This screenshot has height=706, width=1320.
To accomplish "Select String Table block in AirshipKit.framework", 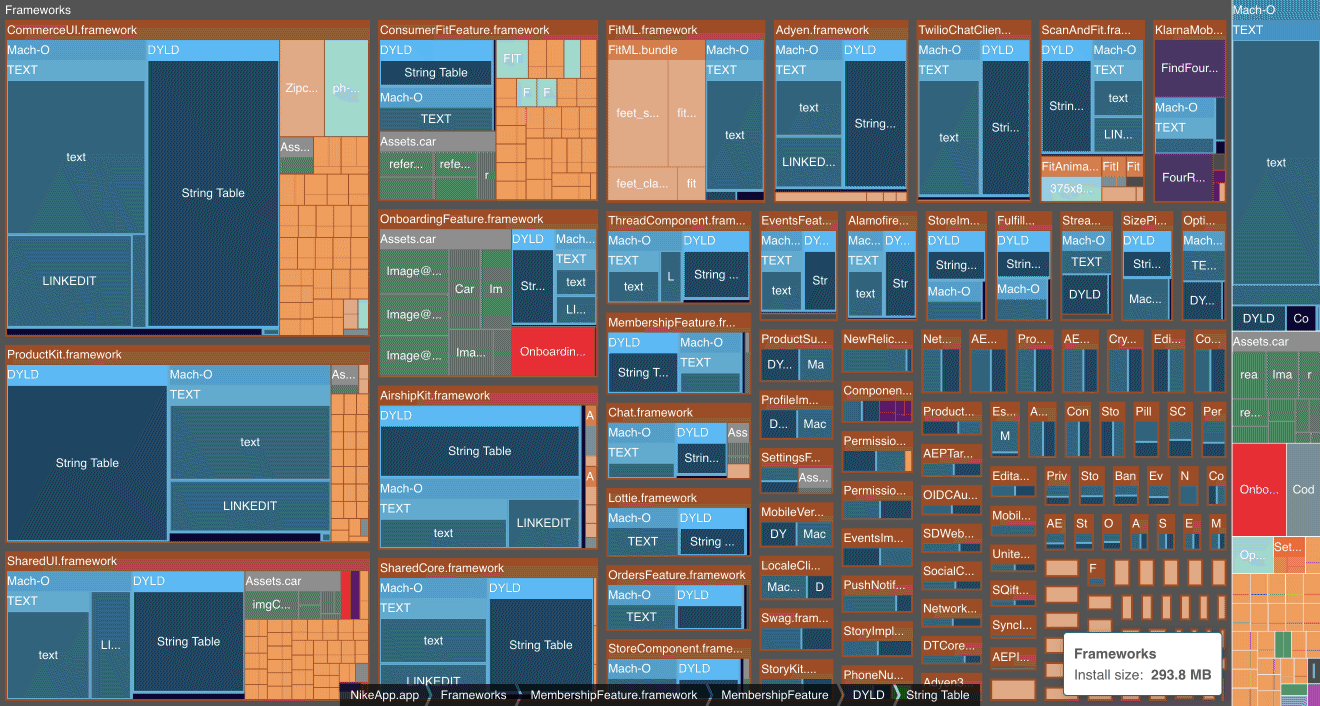I will click(479, 451).
